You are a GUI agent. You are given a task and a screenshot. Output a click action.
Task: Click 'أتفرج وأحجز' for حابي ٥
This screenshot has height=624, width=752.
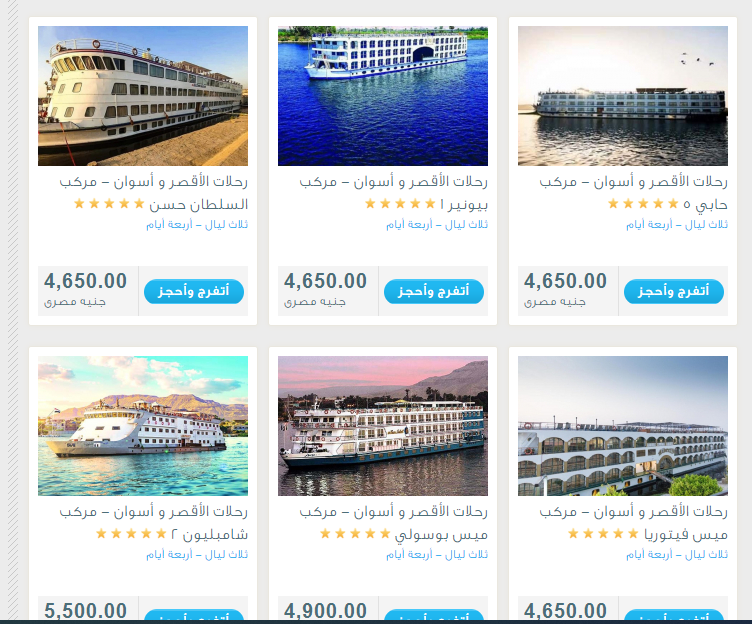(673, 291)
